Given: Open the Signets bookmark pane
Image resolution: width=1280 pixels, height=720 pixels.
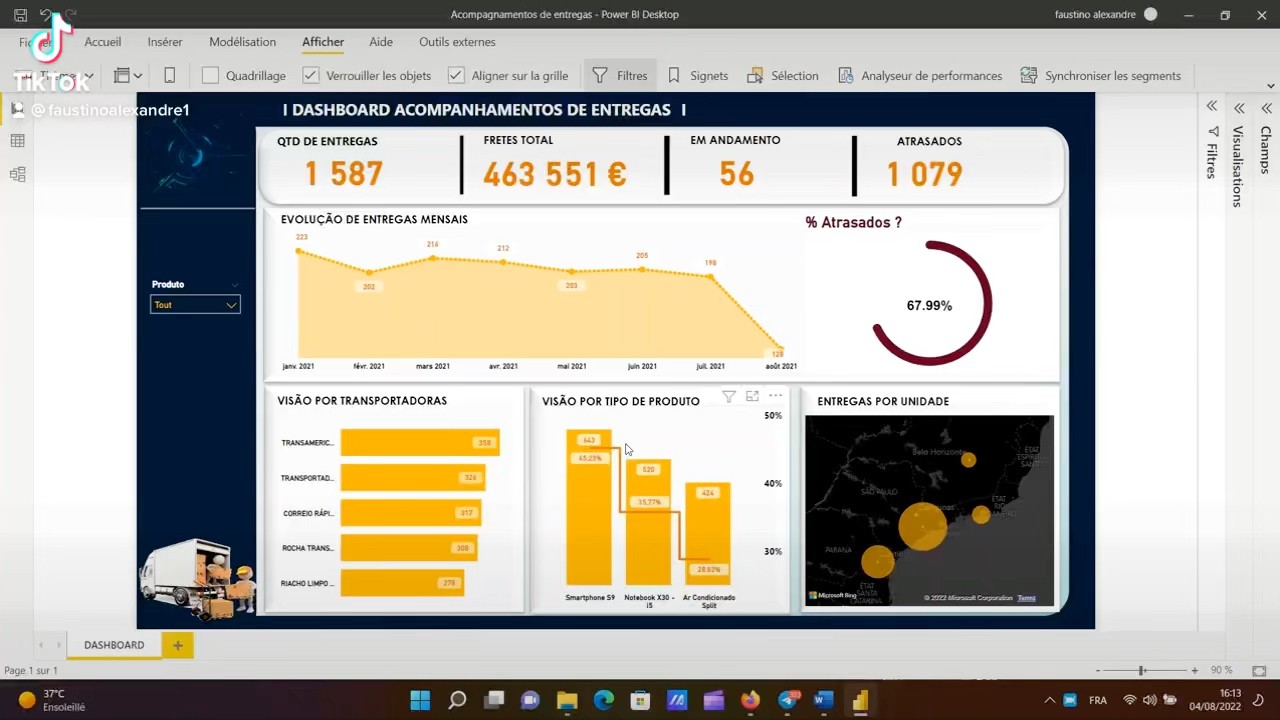Looking at the screenshot, I should (x=674, y=76).
